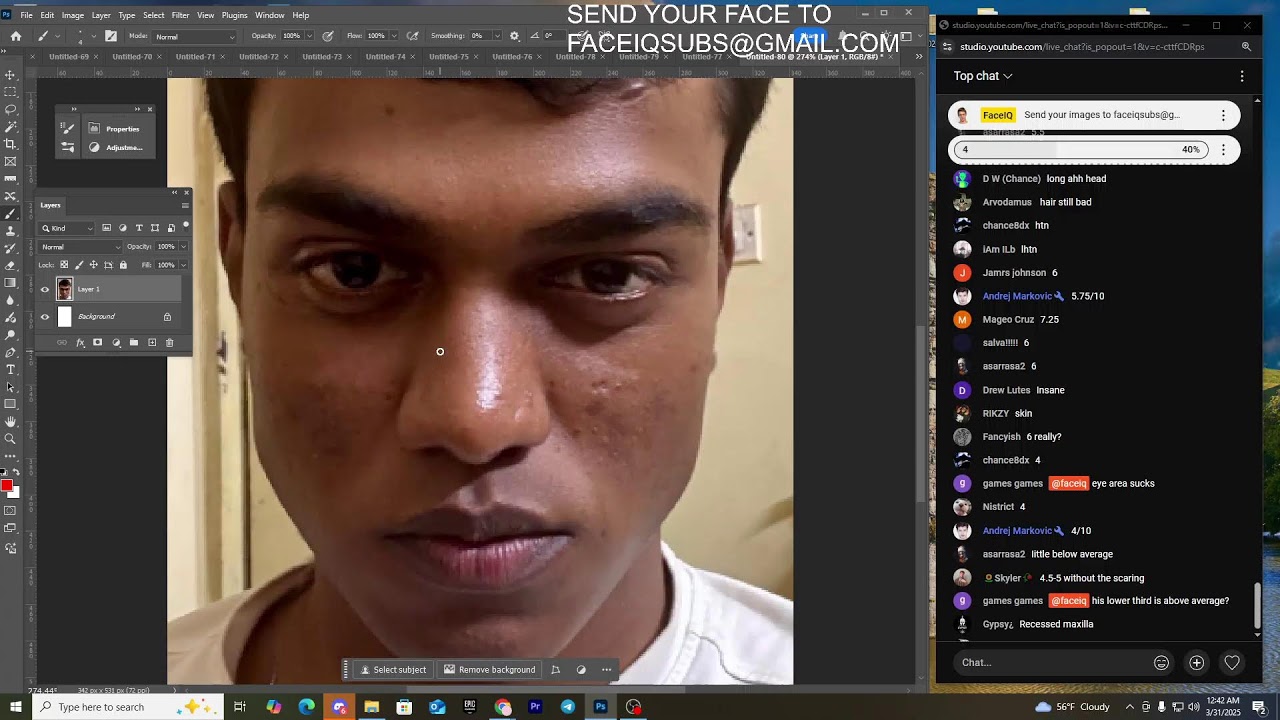Select the Hand tool
This screenshot has width=1280, height=720.
(x=10, y=422)
